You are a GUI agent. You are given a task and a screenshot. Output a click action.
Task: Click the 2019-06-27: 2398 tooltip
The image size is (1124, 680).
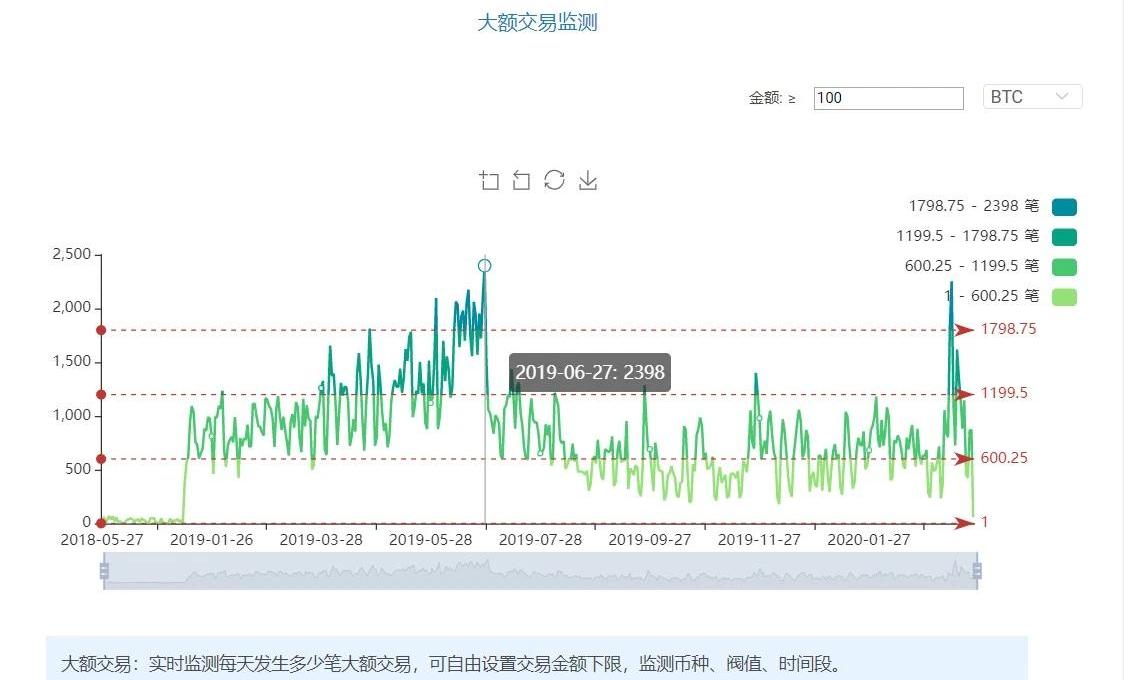coord(590,373)
